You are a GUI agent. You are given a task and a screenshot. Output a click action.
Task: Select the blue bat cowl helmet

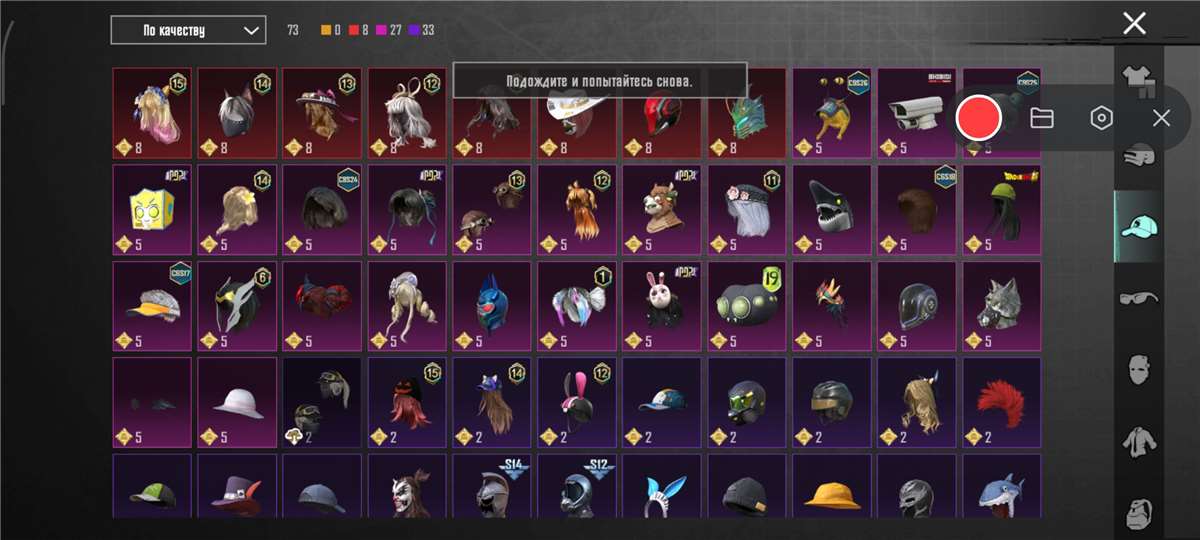492,305
